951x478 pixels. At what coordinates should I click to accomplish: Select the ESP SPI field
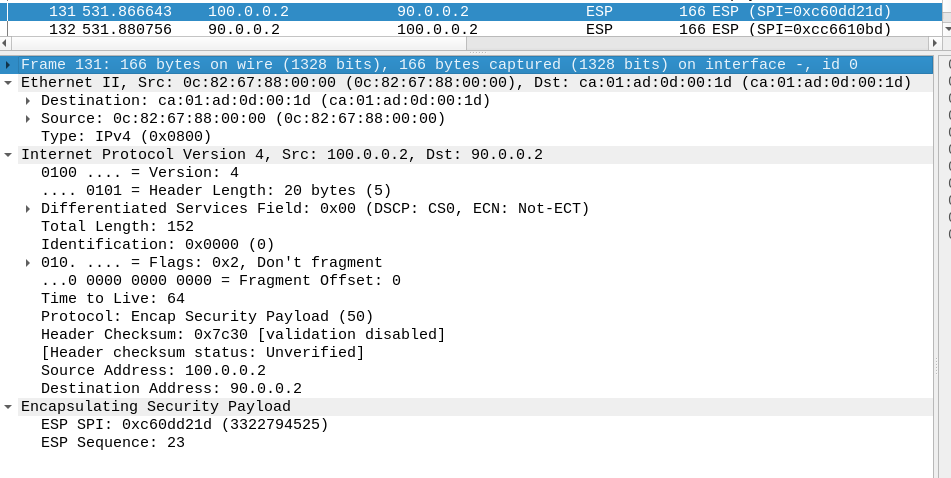click(x=185, y=425)
